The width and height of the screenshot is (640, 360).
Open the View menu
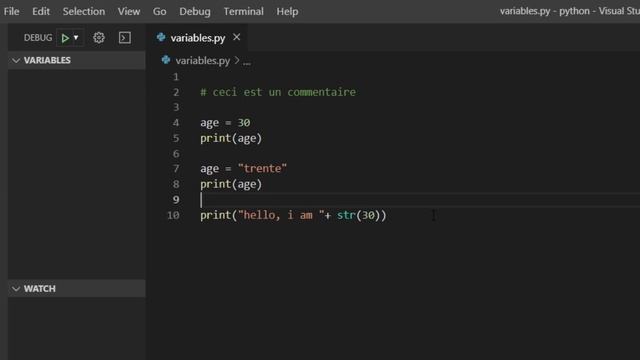(x=129, y=11)
